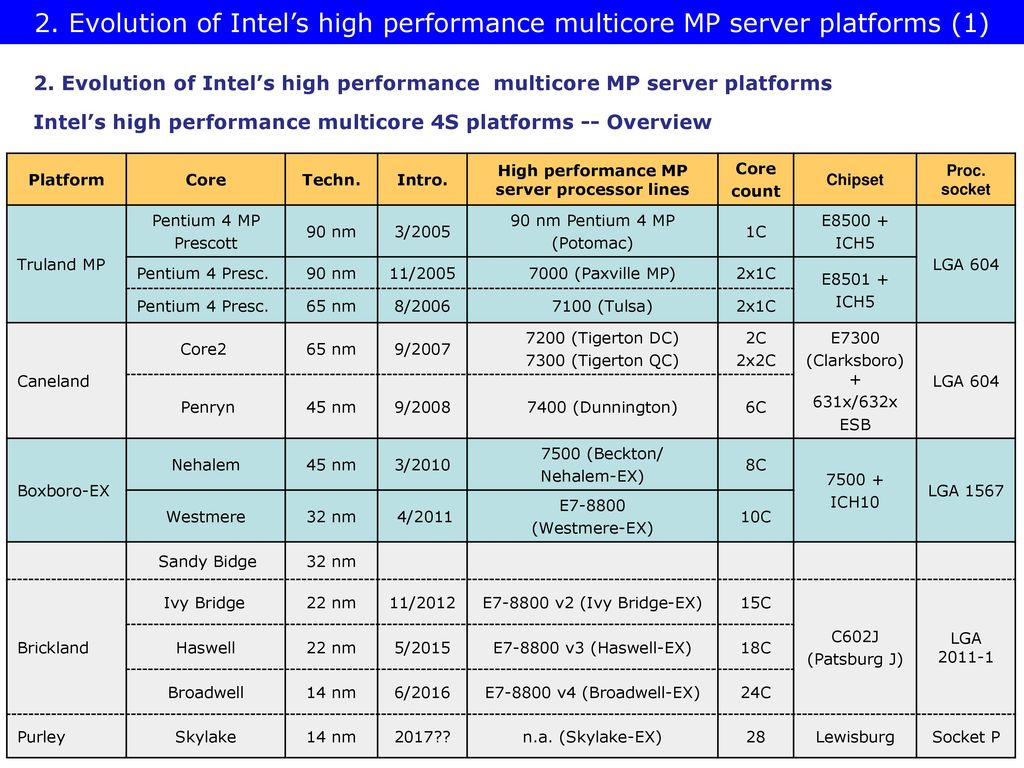Click the 'Haswell' core cell

[x=206, y=647]
